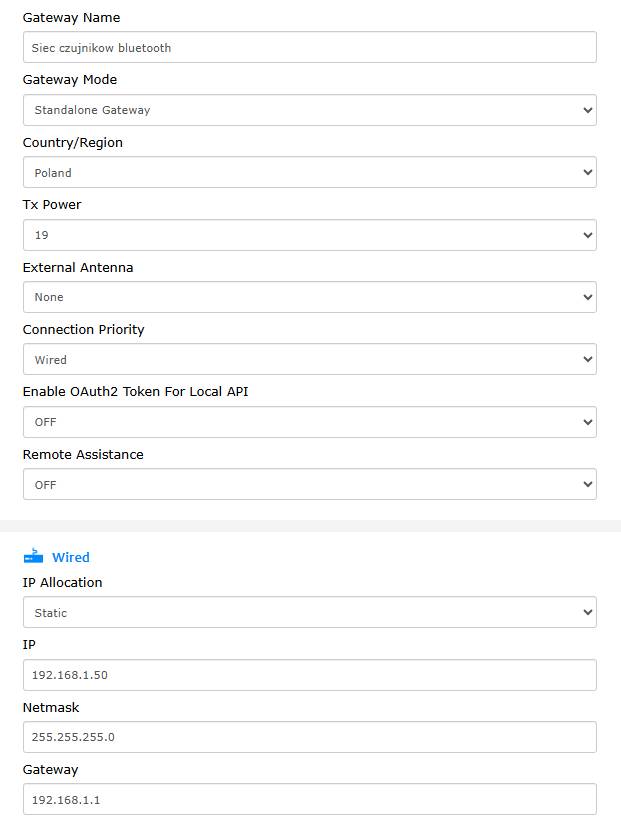Click the Wired section heading
The image size is (621, 823).
[70, 557]
